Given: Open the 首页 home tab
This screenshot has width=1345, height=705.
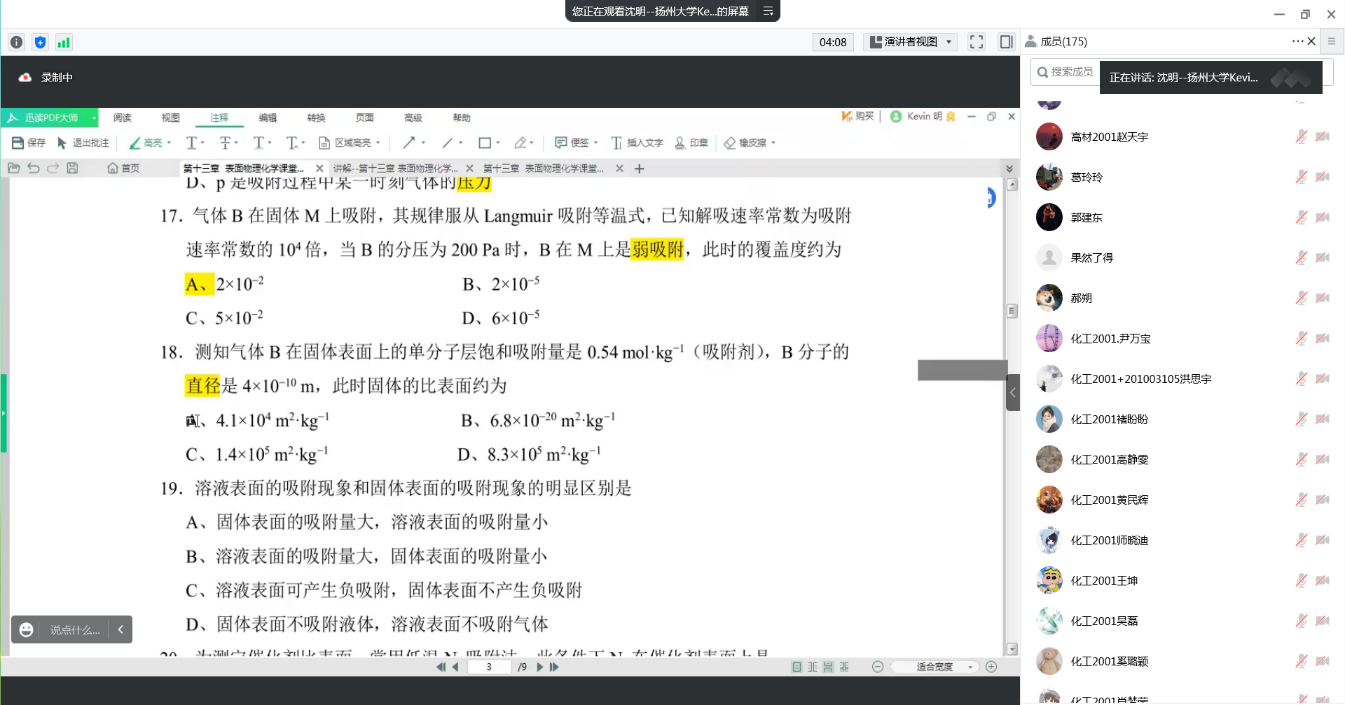Looking at the screenshot, I should 124,168.
